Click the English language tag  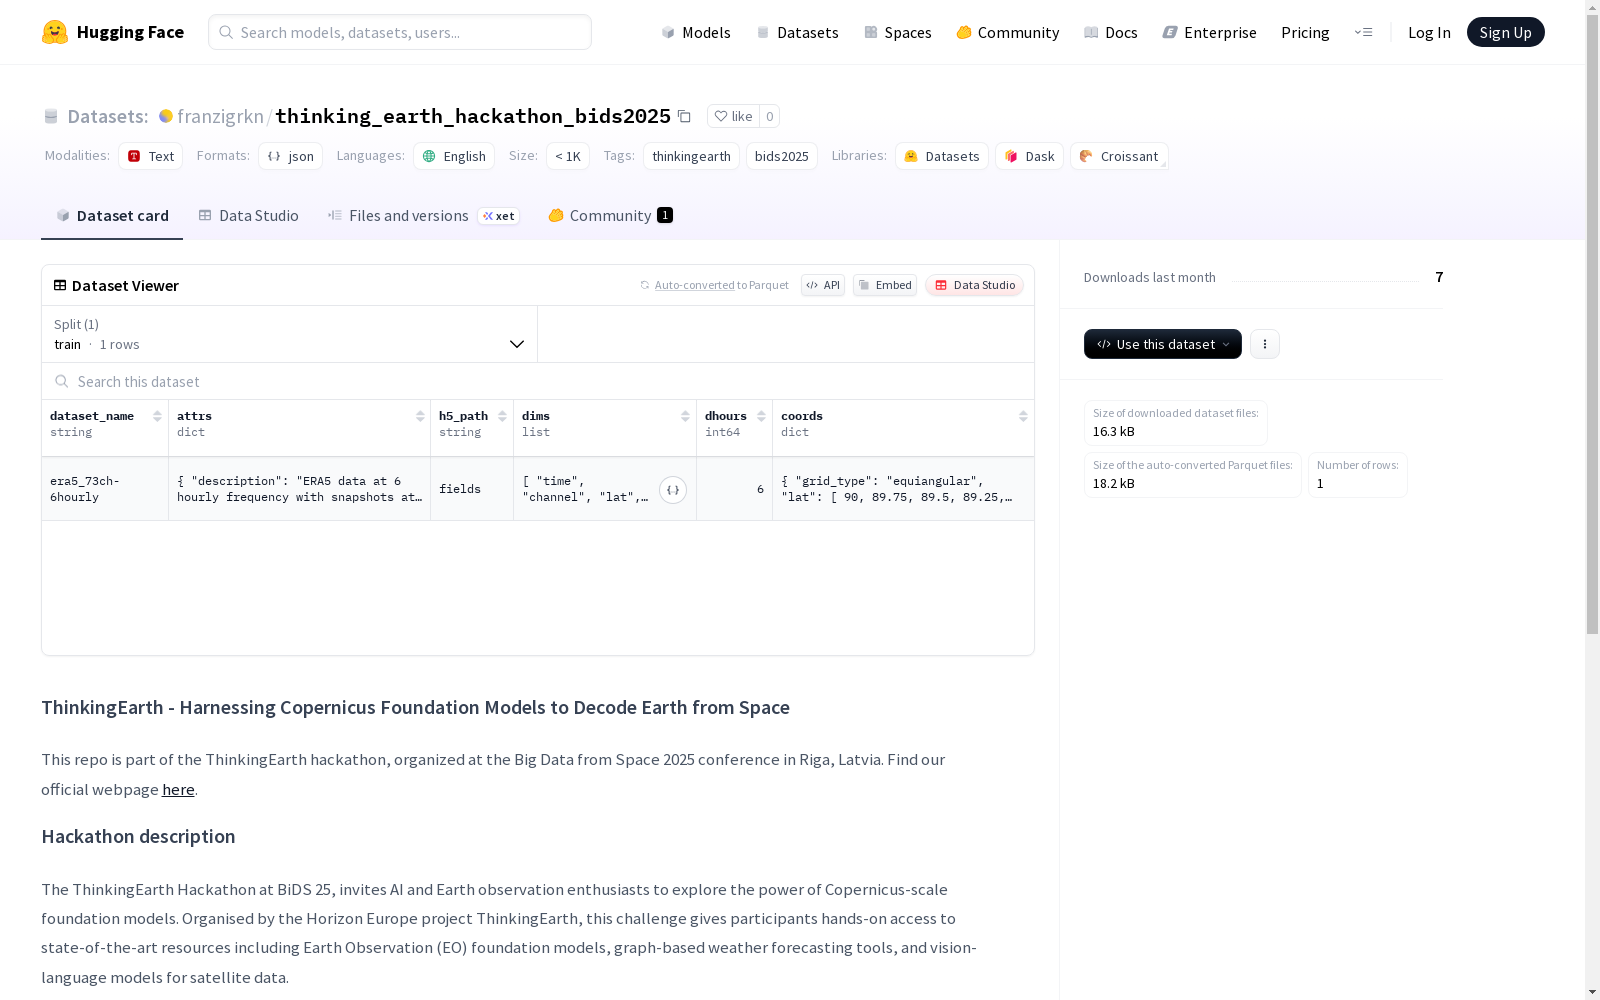click(454, 156)
